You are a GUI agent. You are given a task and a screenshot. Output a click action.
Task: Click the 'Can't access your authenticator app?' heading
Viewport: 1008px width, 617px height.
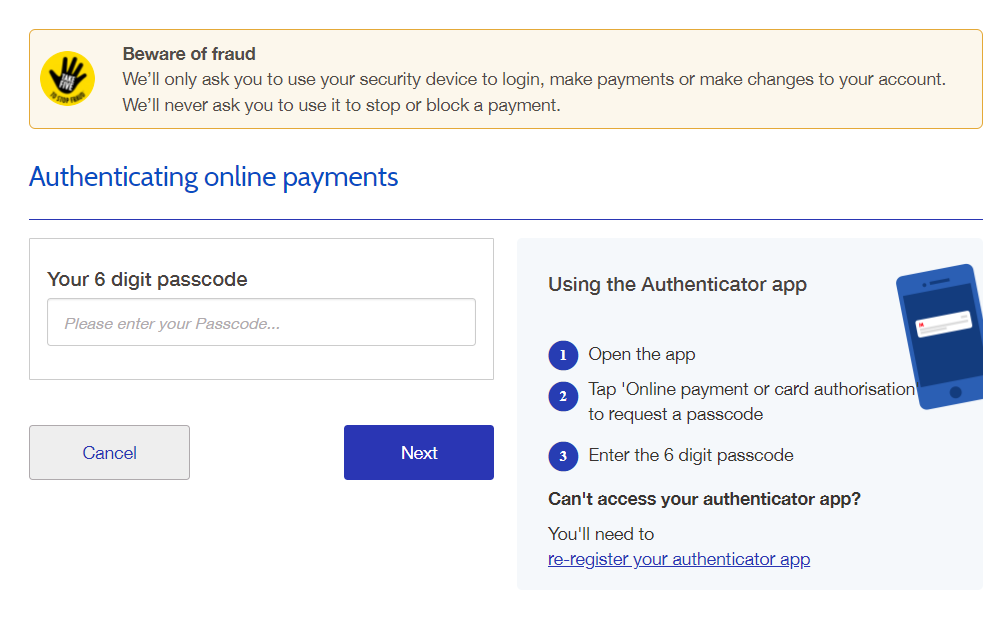point(704,498)
